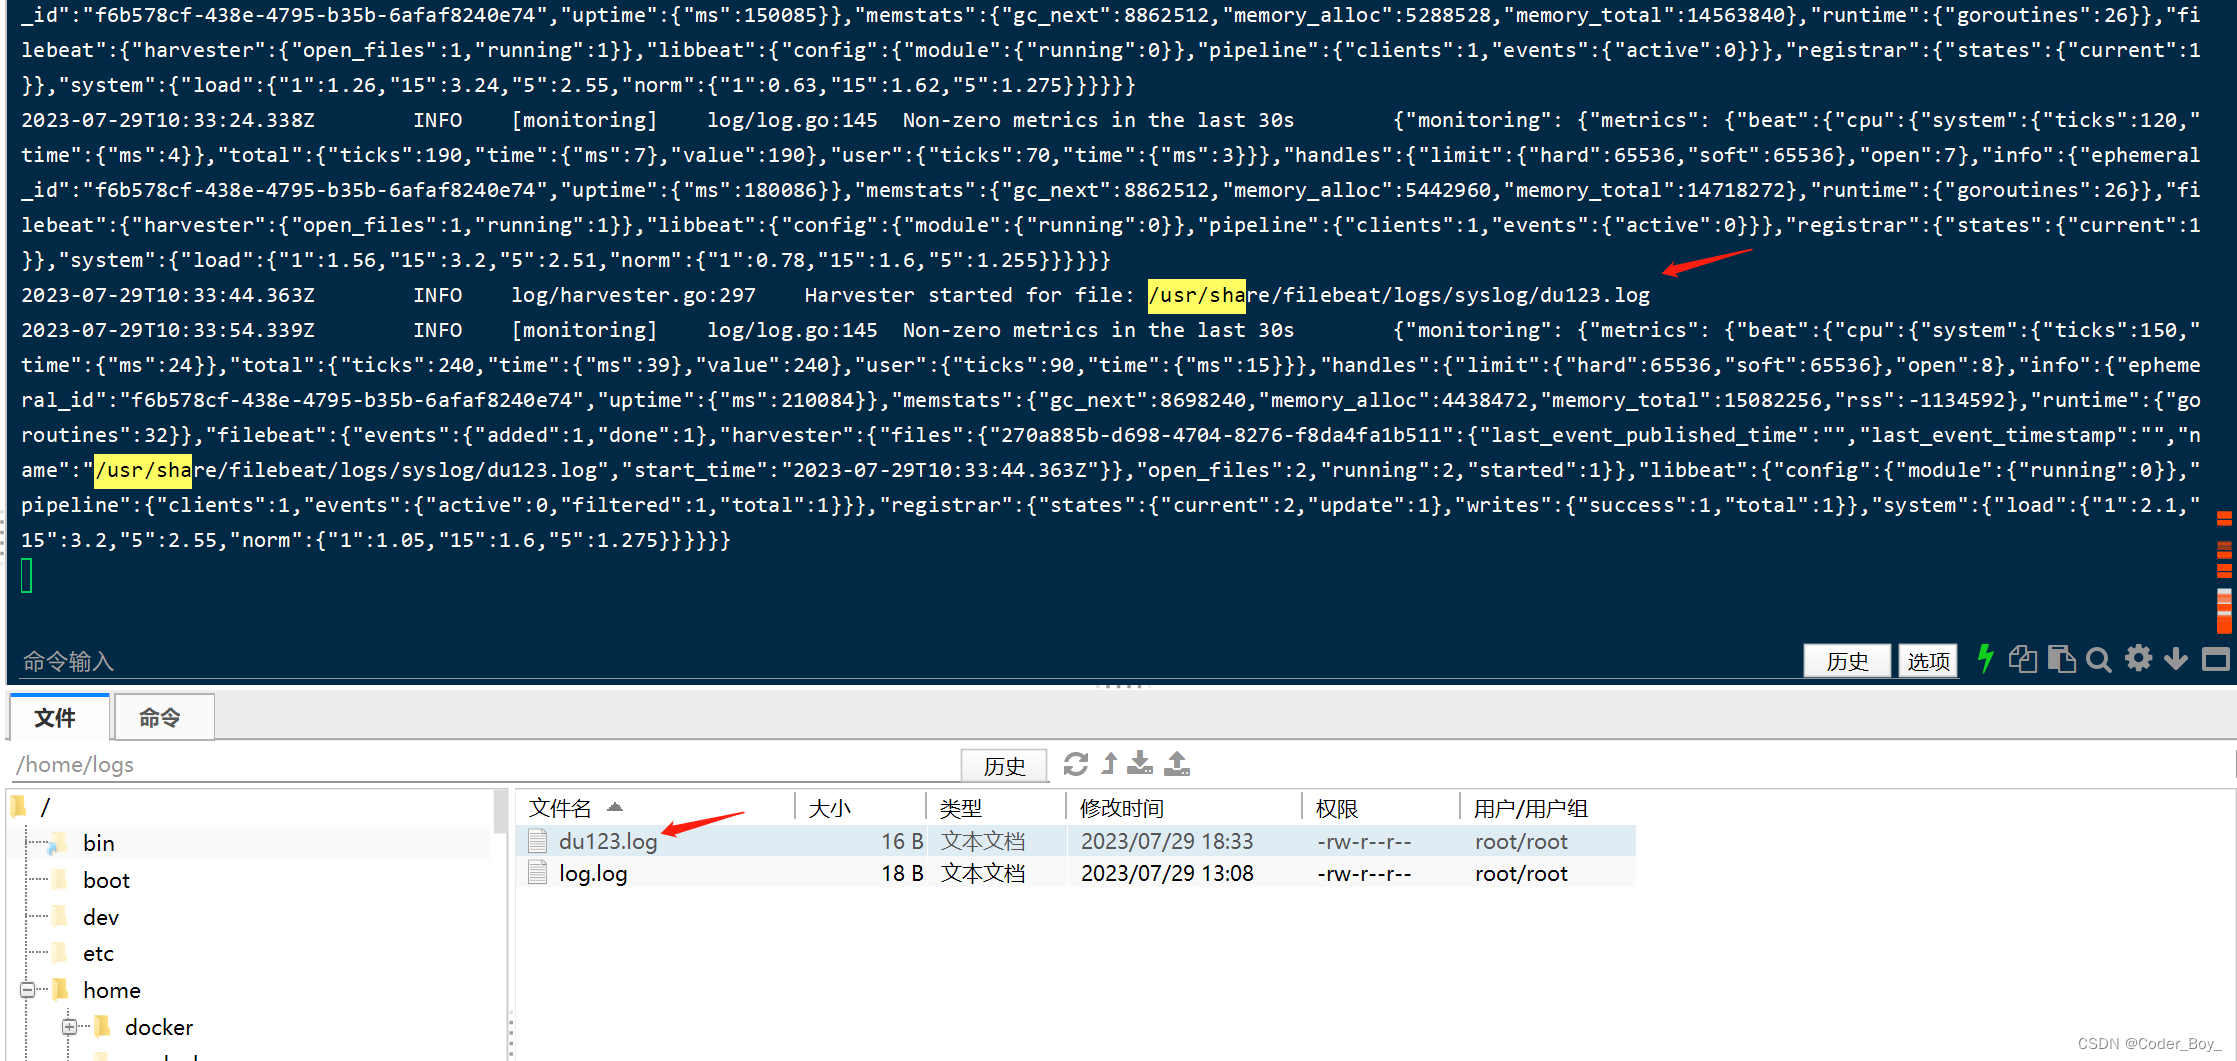Open file path 历史 button

[x=1004, y=766]
